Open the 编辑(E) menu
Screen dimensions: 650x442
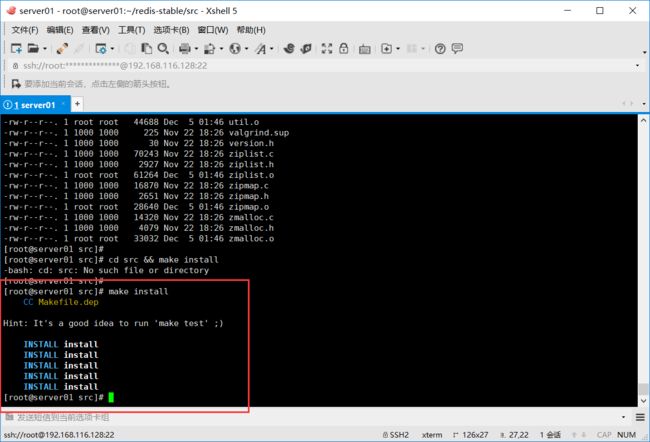click(60, 30)
